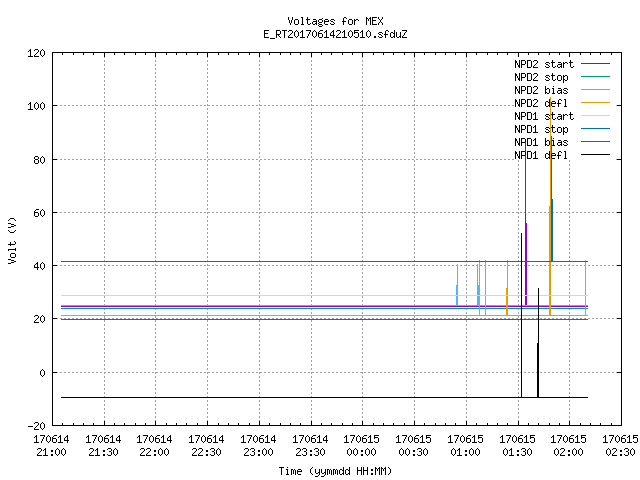
Task: Click the 80 y-axis tick label
Action: 39,160
